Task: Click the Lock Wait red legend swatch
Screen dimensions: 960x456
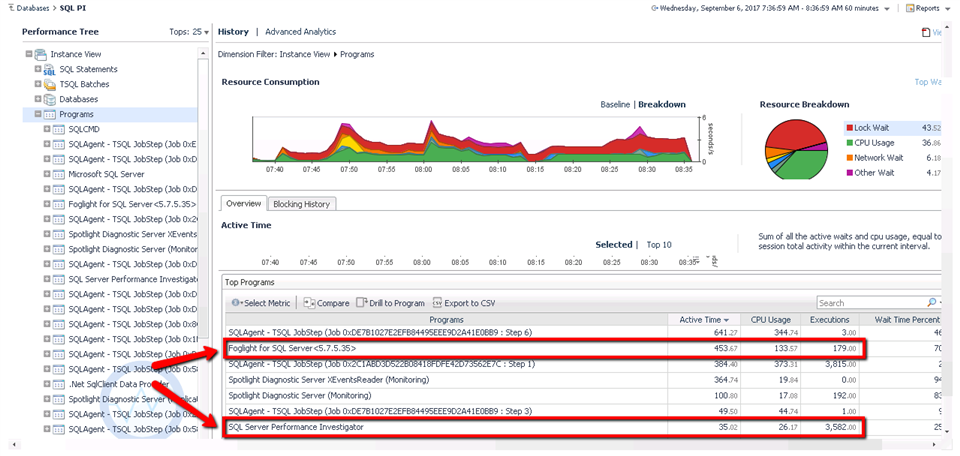Action: click(850, 128)
